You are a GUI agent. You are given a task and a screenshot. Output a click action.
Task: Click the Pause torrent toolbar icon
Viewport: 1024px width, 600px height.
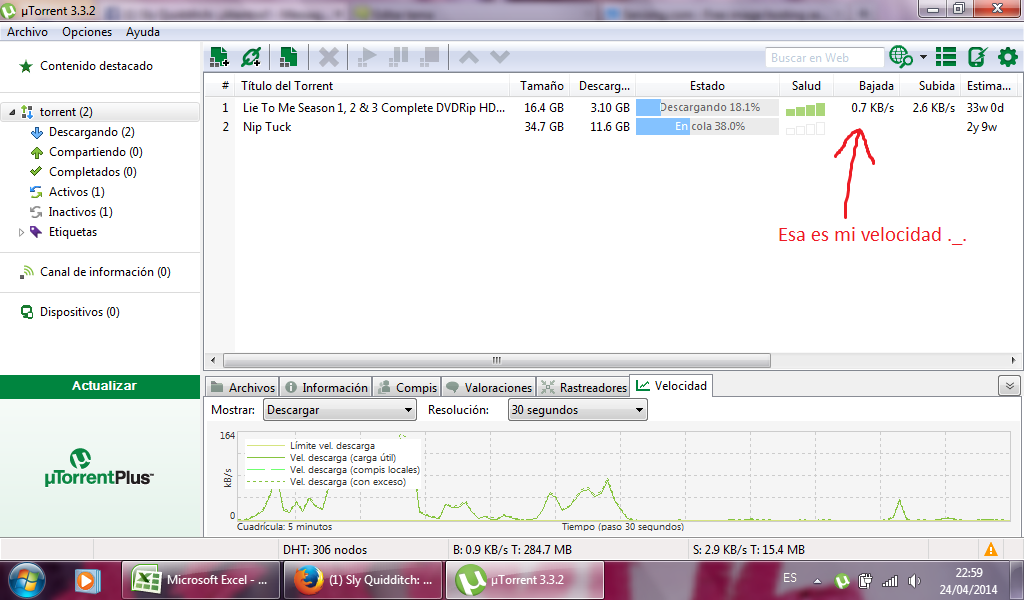point(398,57)
